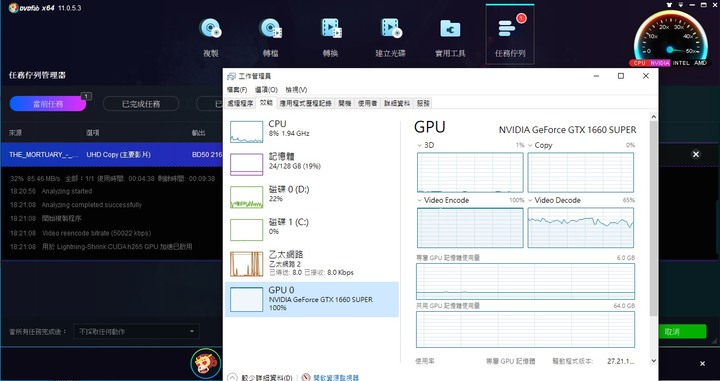
Task: Open the 檔案(F) menu in Task Manager
Action: [x=237, y=90]
